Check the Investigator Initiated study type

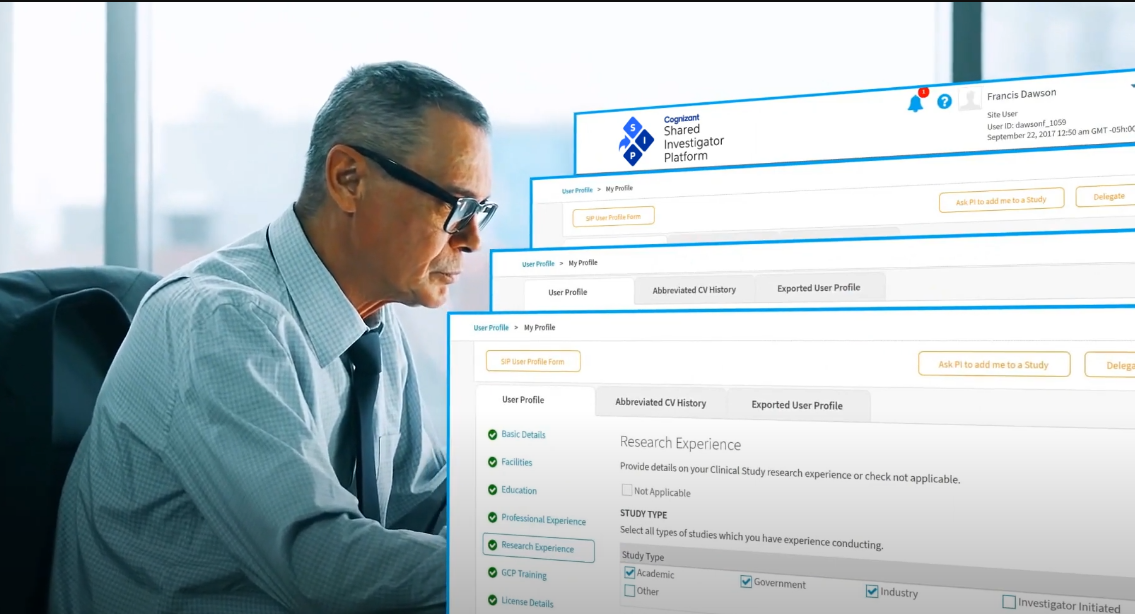[x=1008, y=602]
